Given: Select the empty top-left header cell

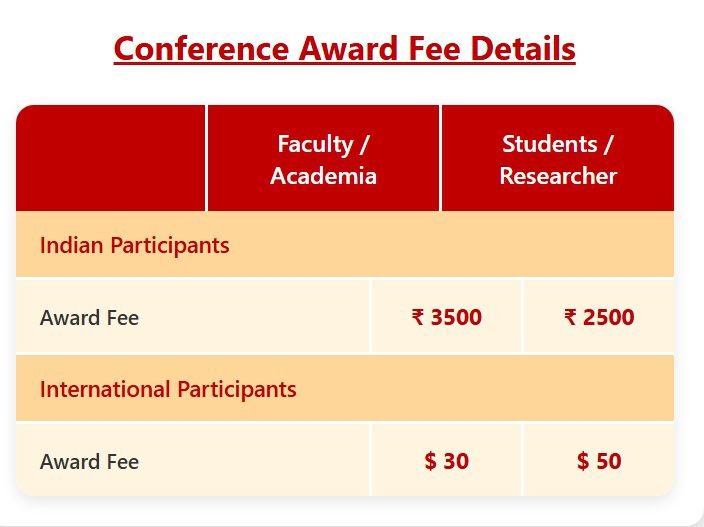Looking at the screenshot, I should pyautogui.click(x=111, y=158).
